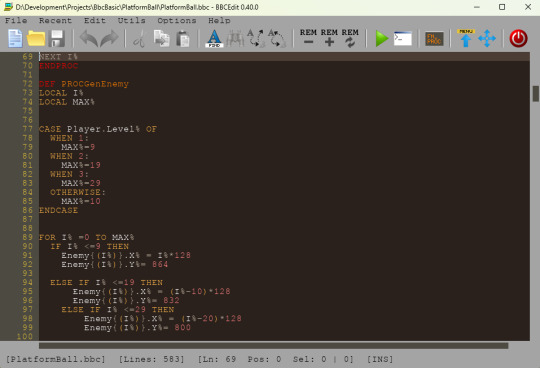Screen dimensions: 540x368
Task: Click '[INS]' insert mode indicator
Action: tap(380, 359)
